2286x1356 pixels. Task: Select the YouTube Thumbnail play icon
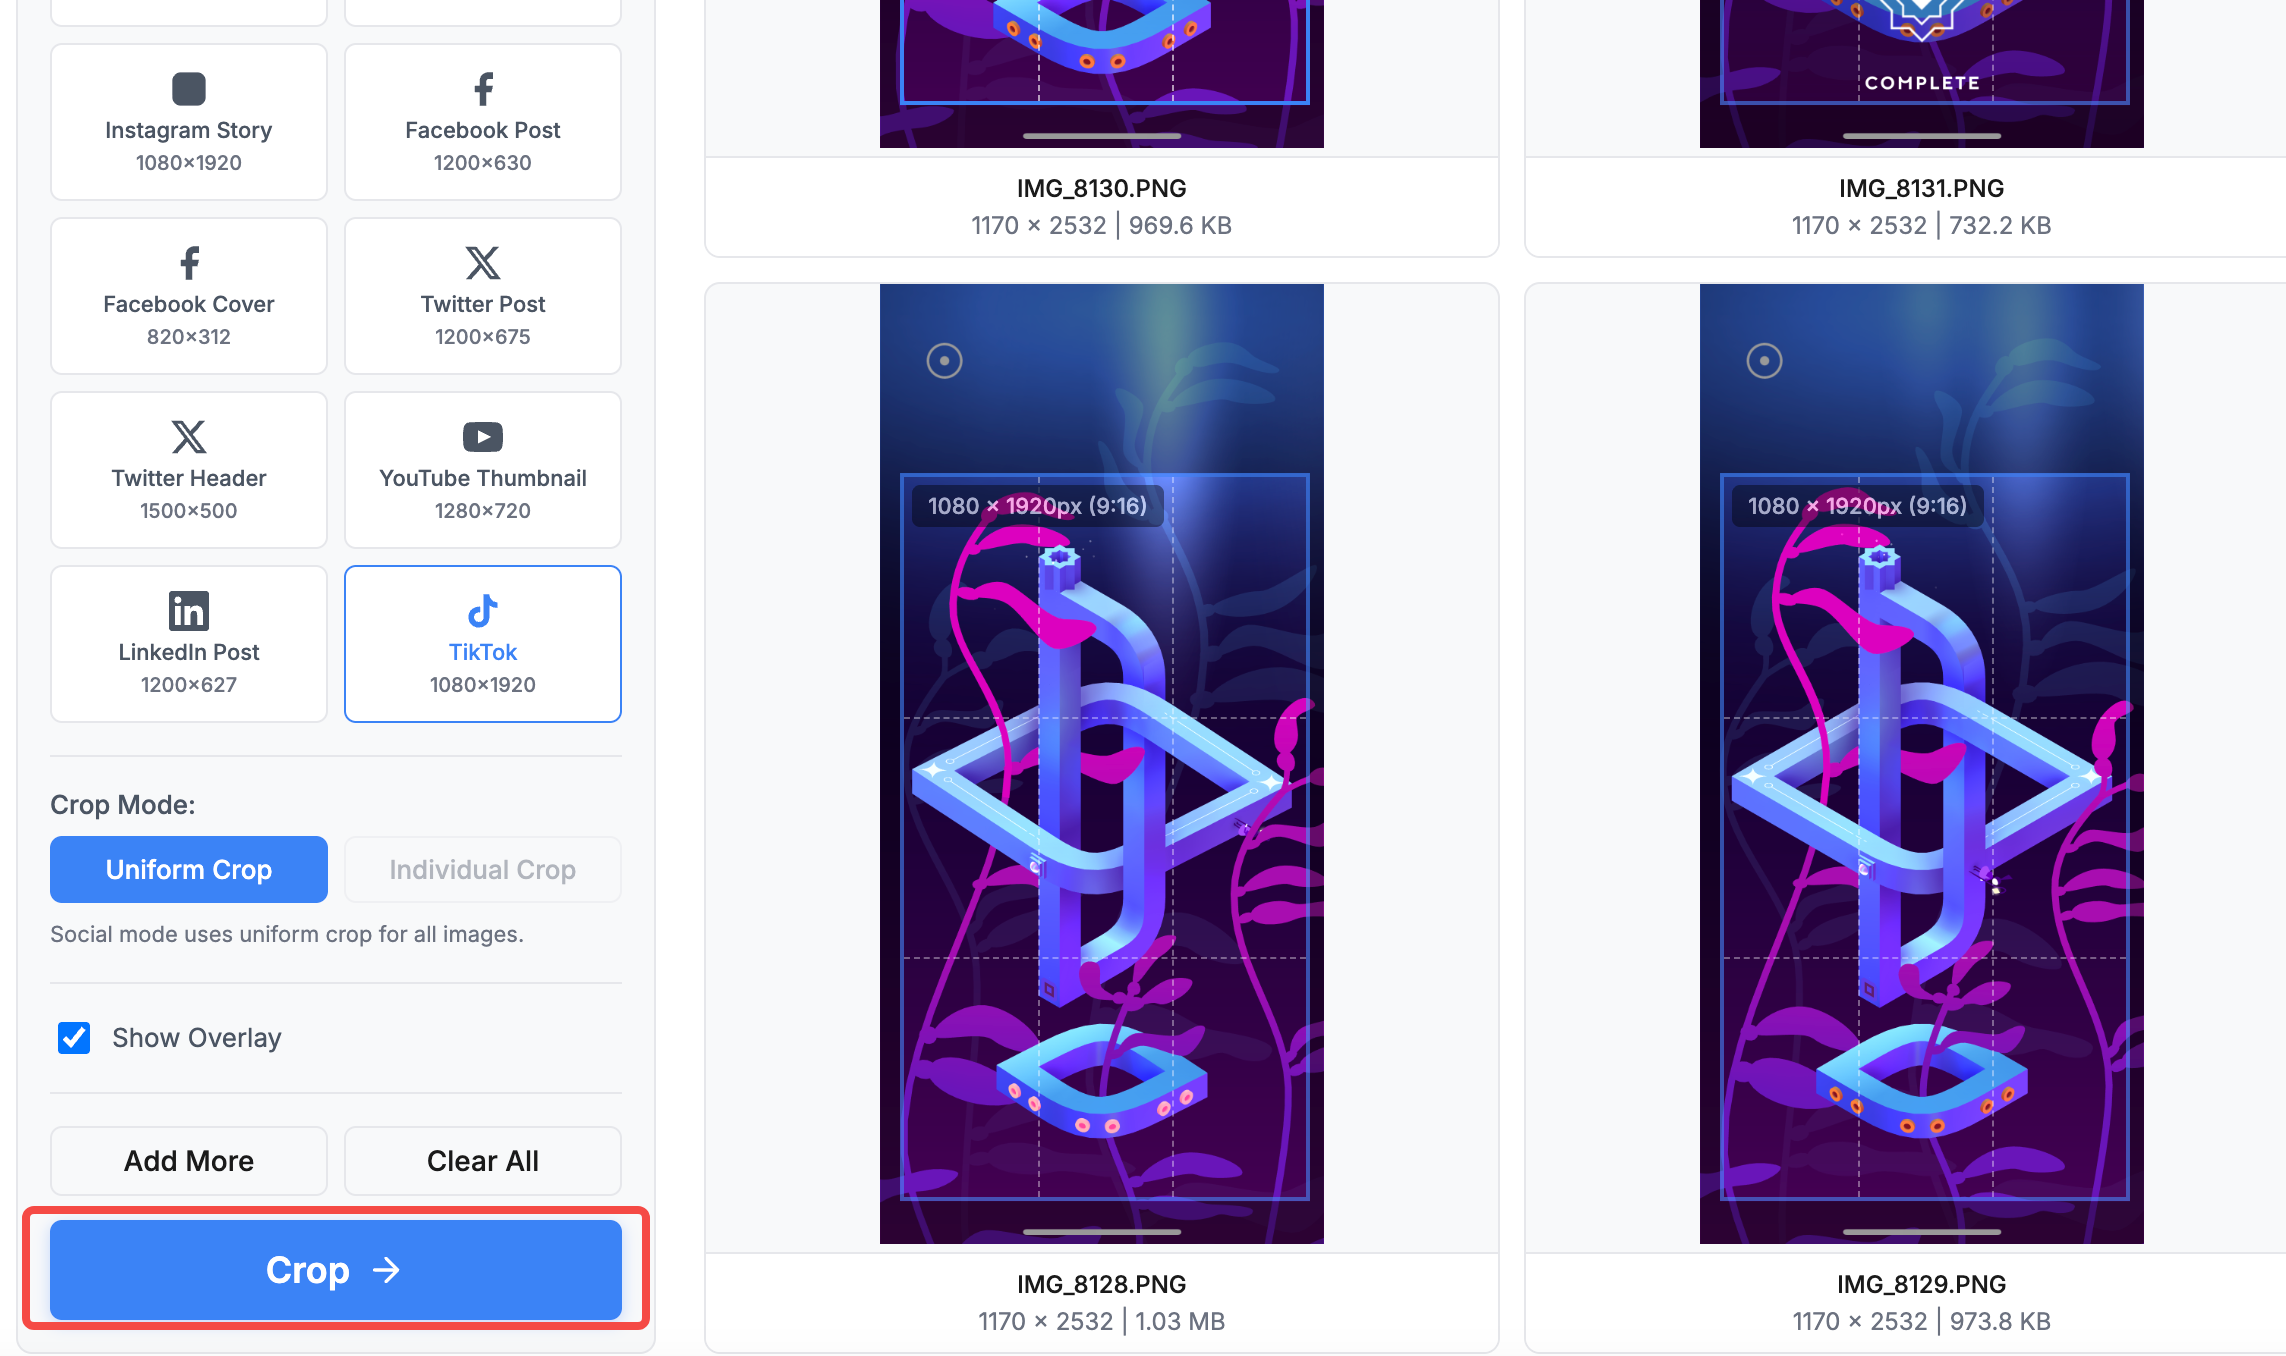pyautogui.click(x=483, y=437)
